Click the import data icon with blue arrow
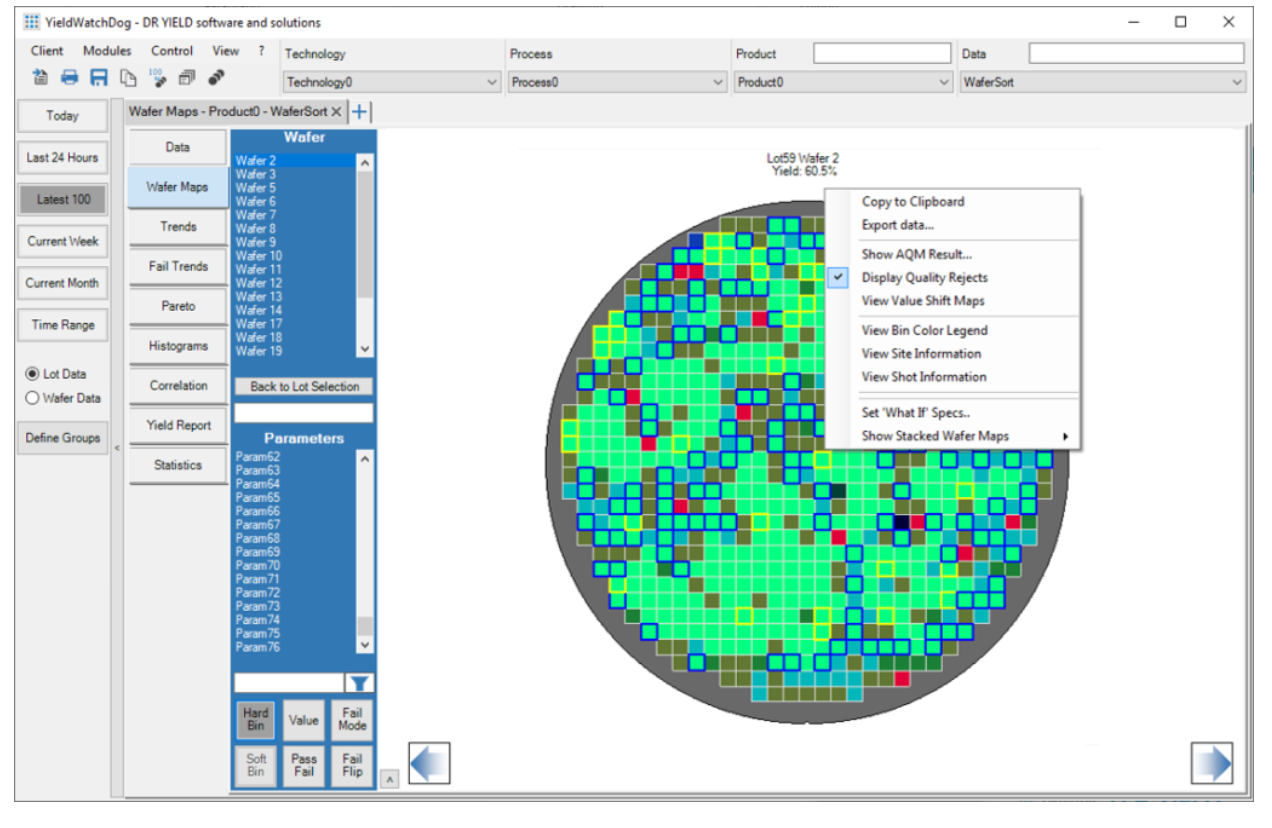This screenshot has width=1272, height=828. [40, 77]
